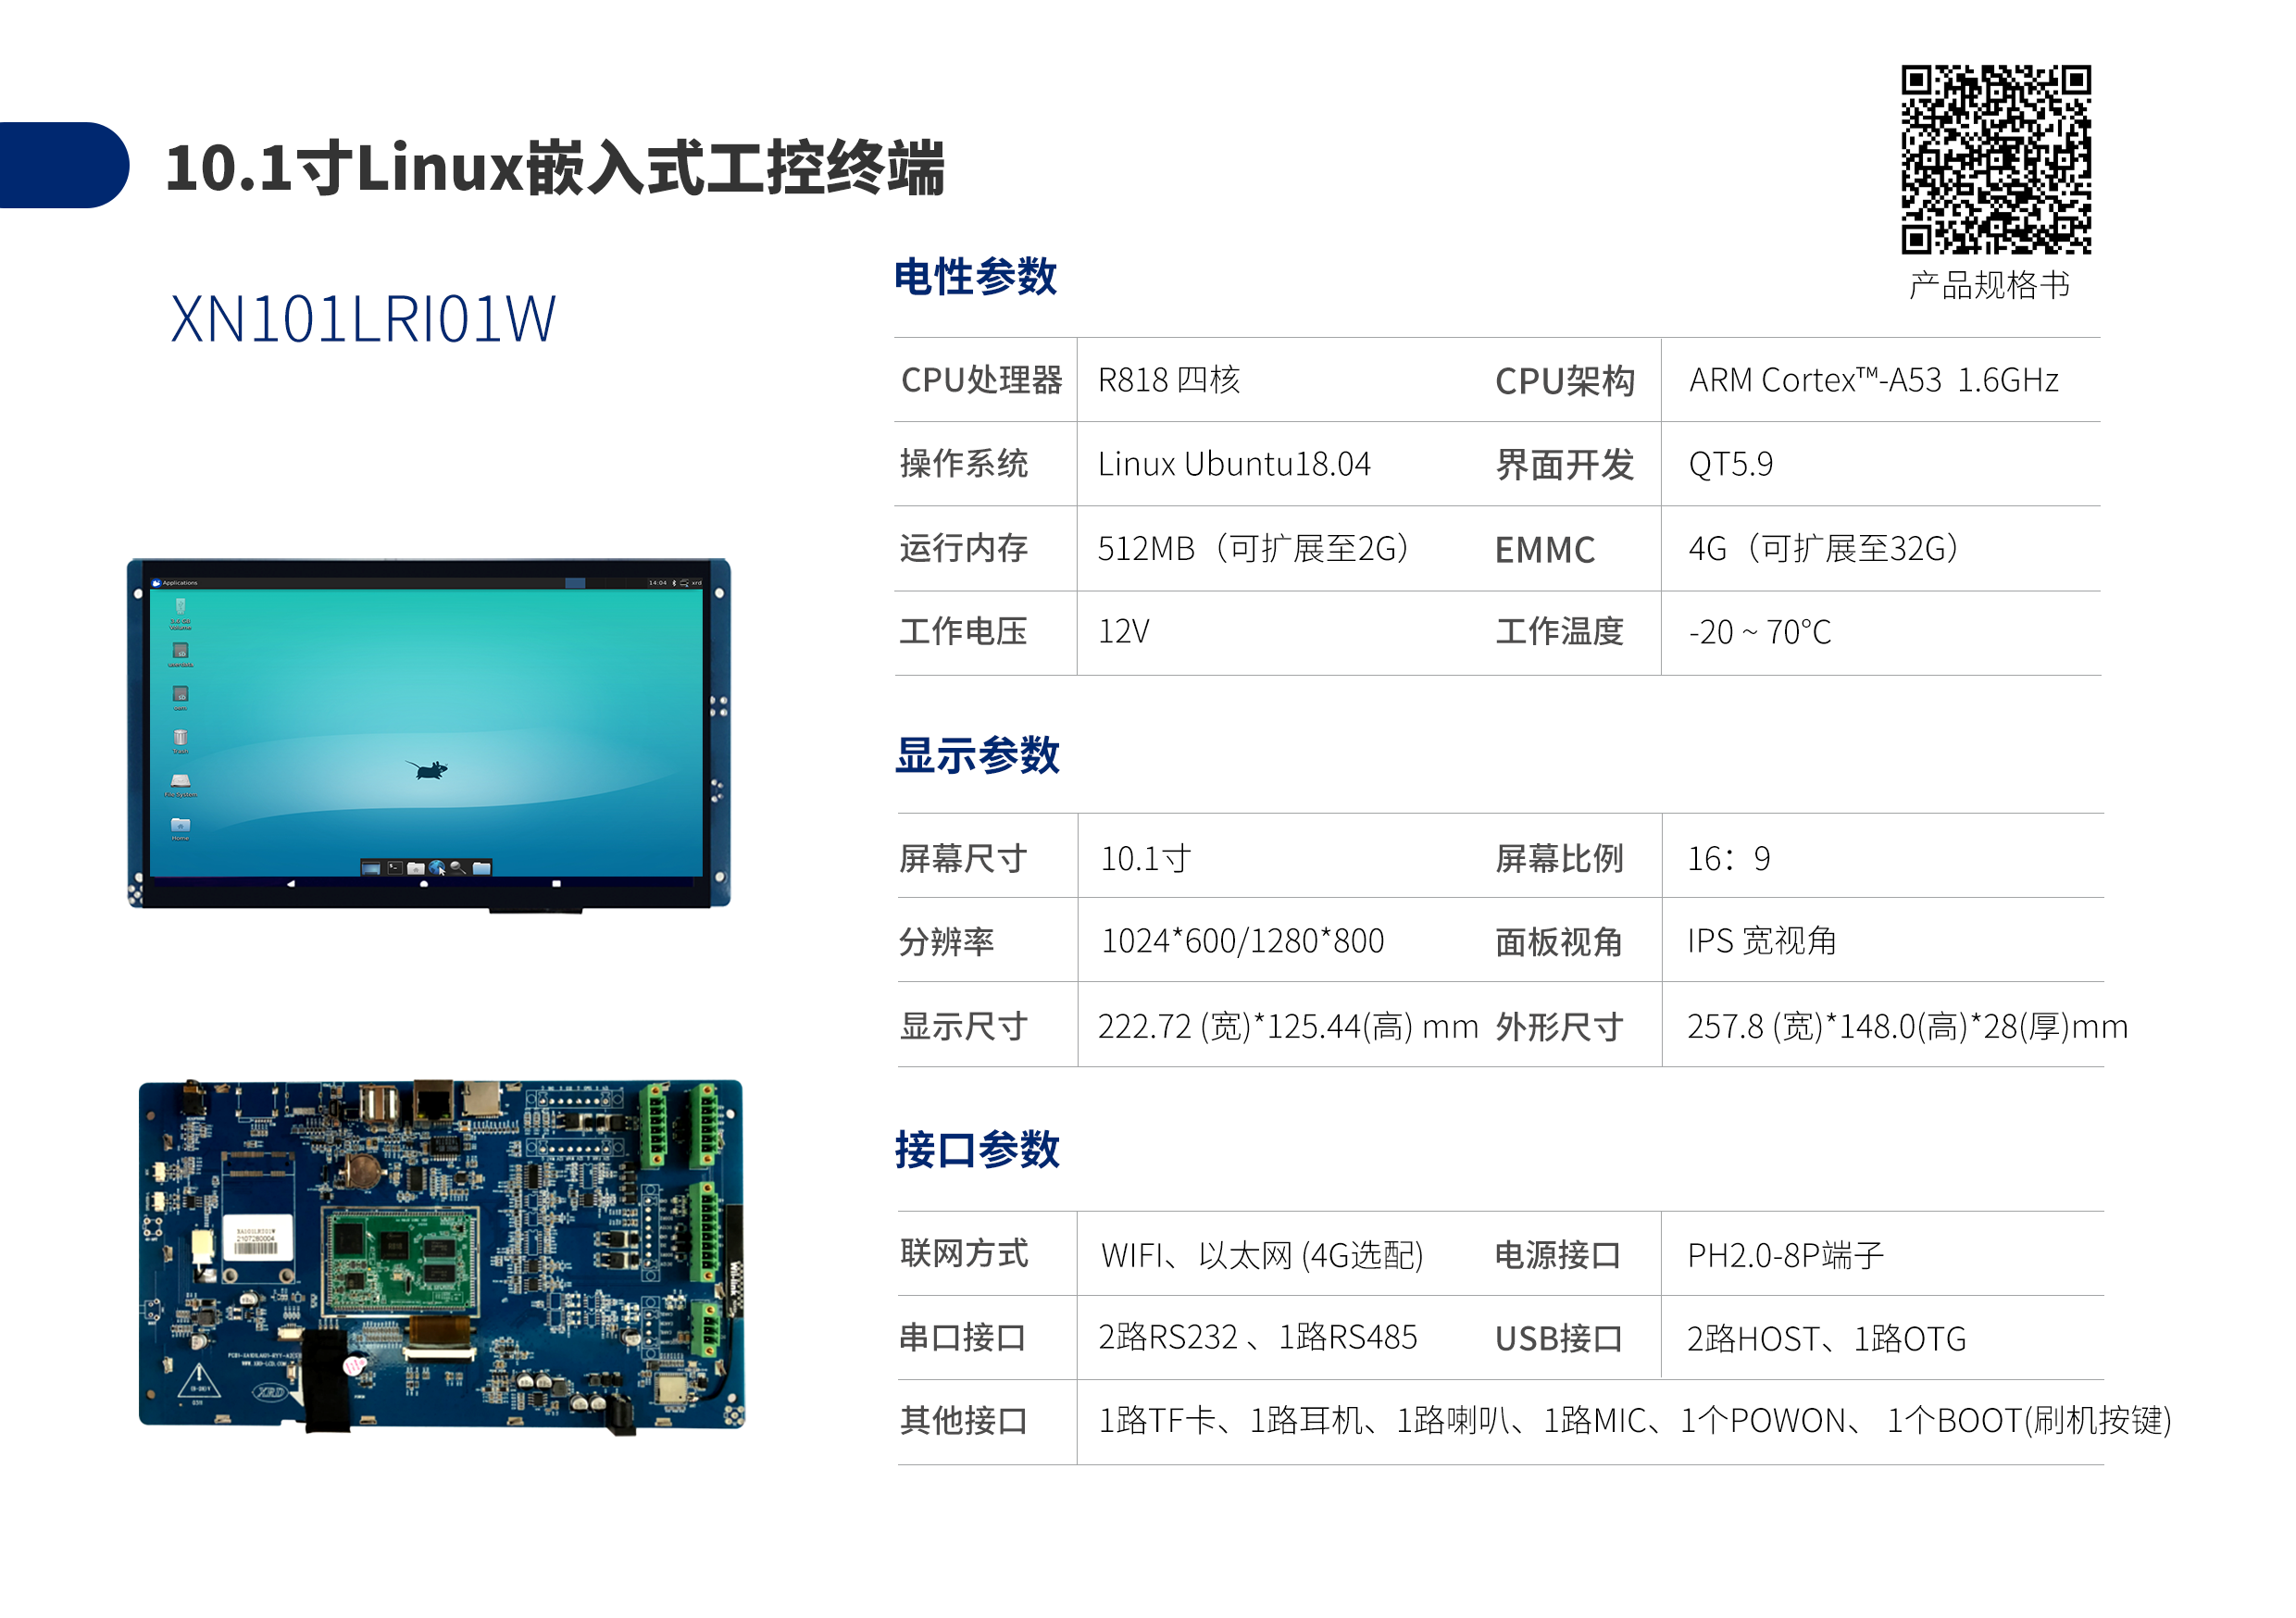Viewport: 2296px width, 1618px height.
Task: Select the 外形尺寸 label
Action: [x=1559, y=1028]
